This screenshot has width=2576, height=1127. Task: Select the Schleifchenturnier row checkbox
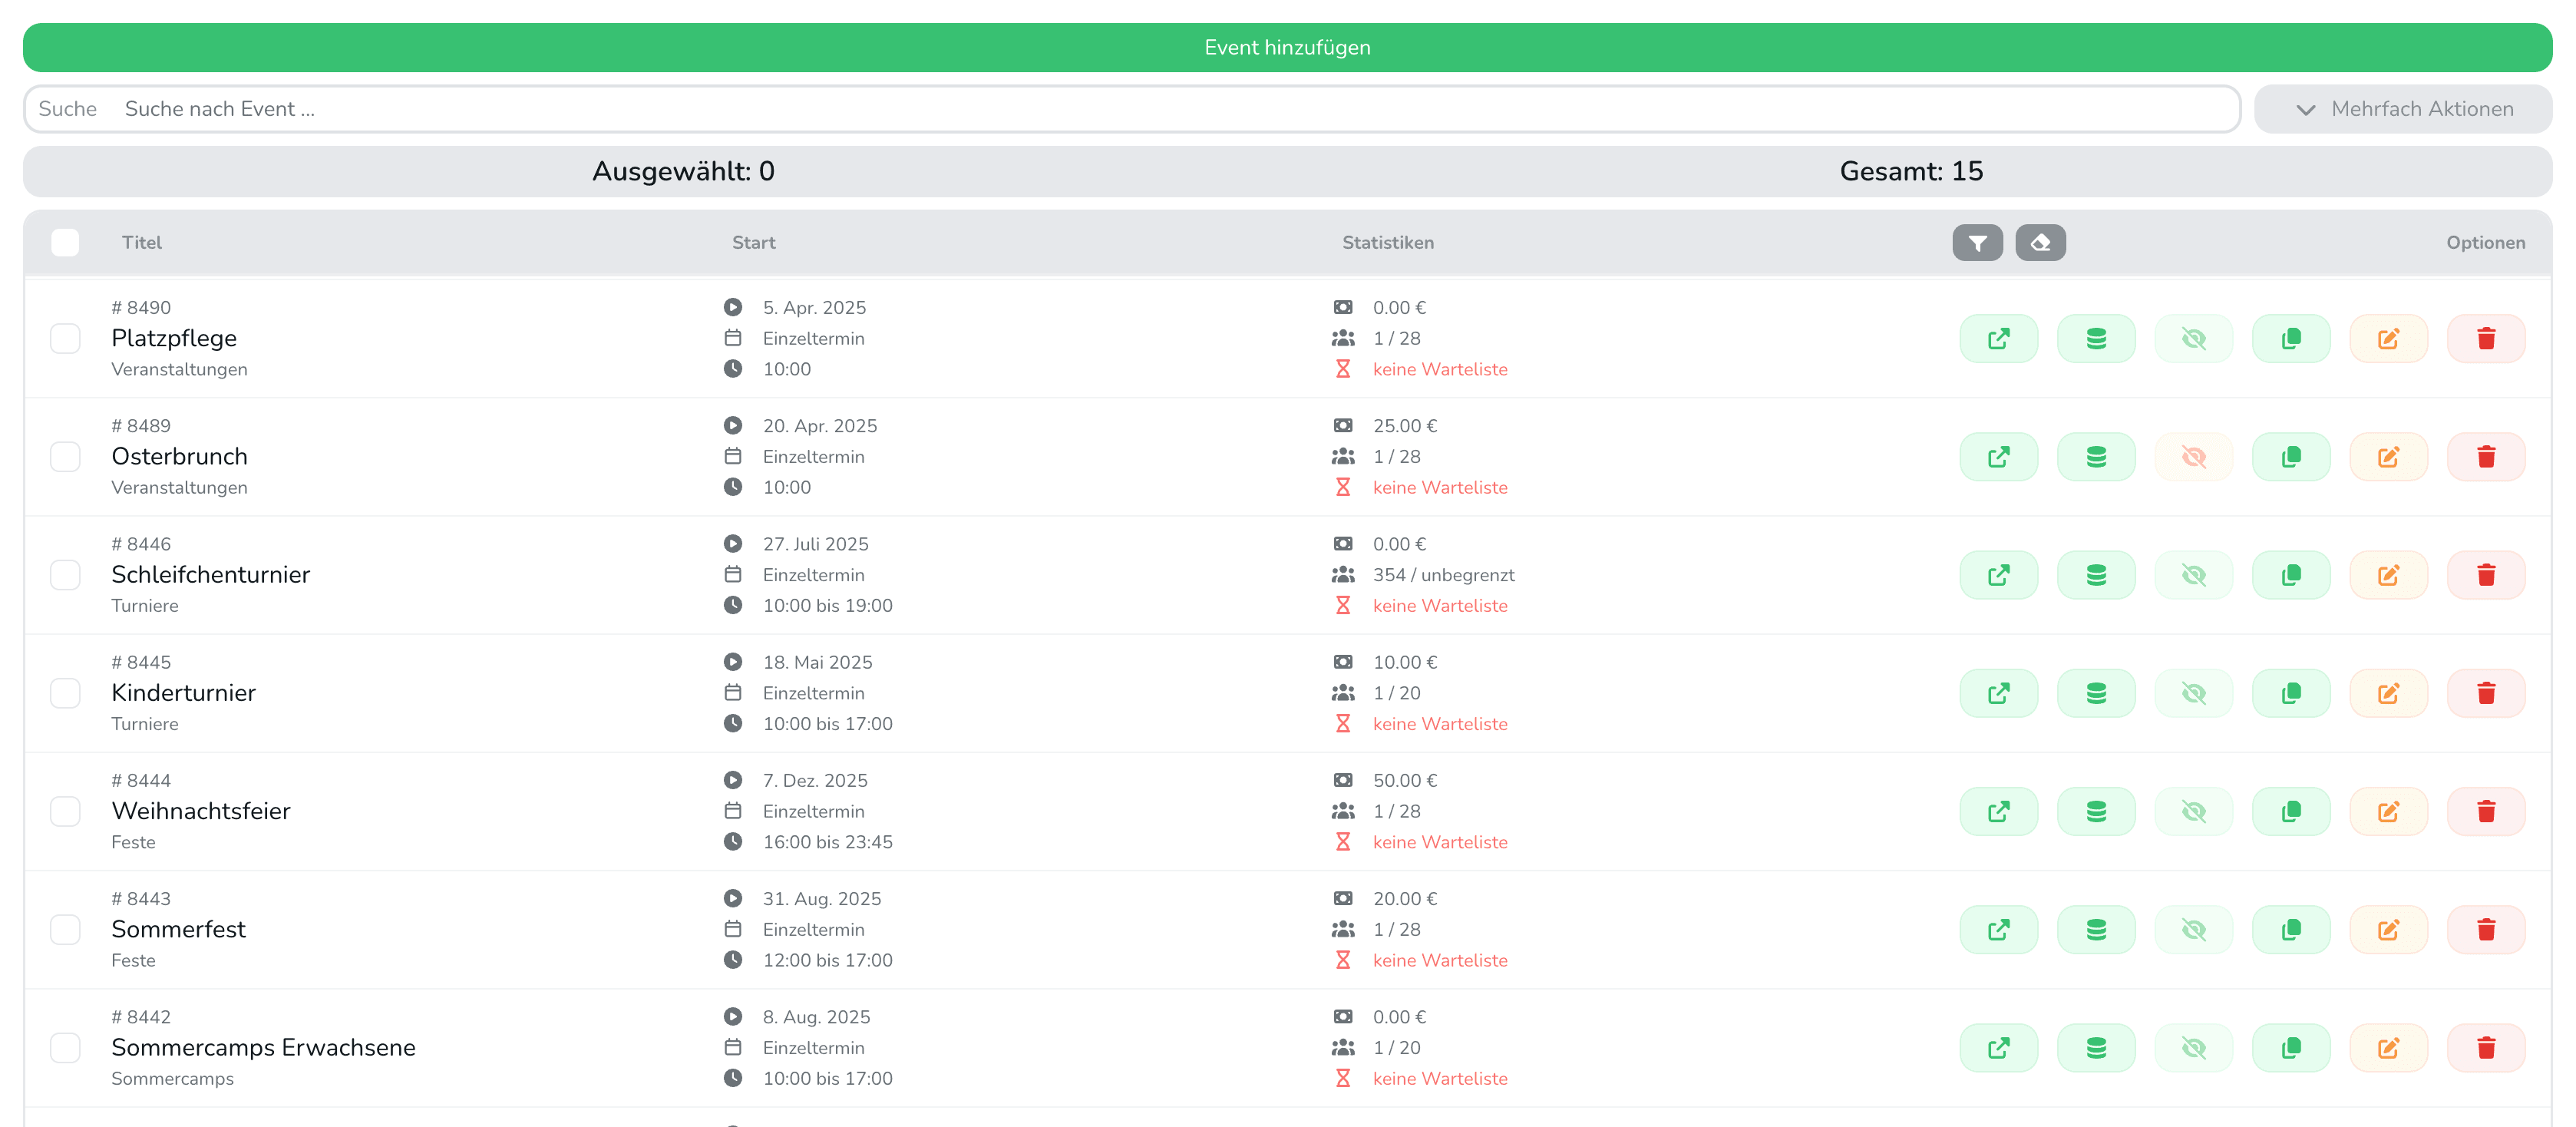coord(65,575)
